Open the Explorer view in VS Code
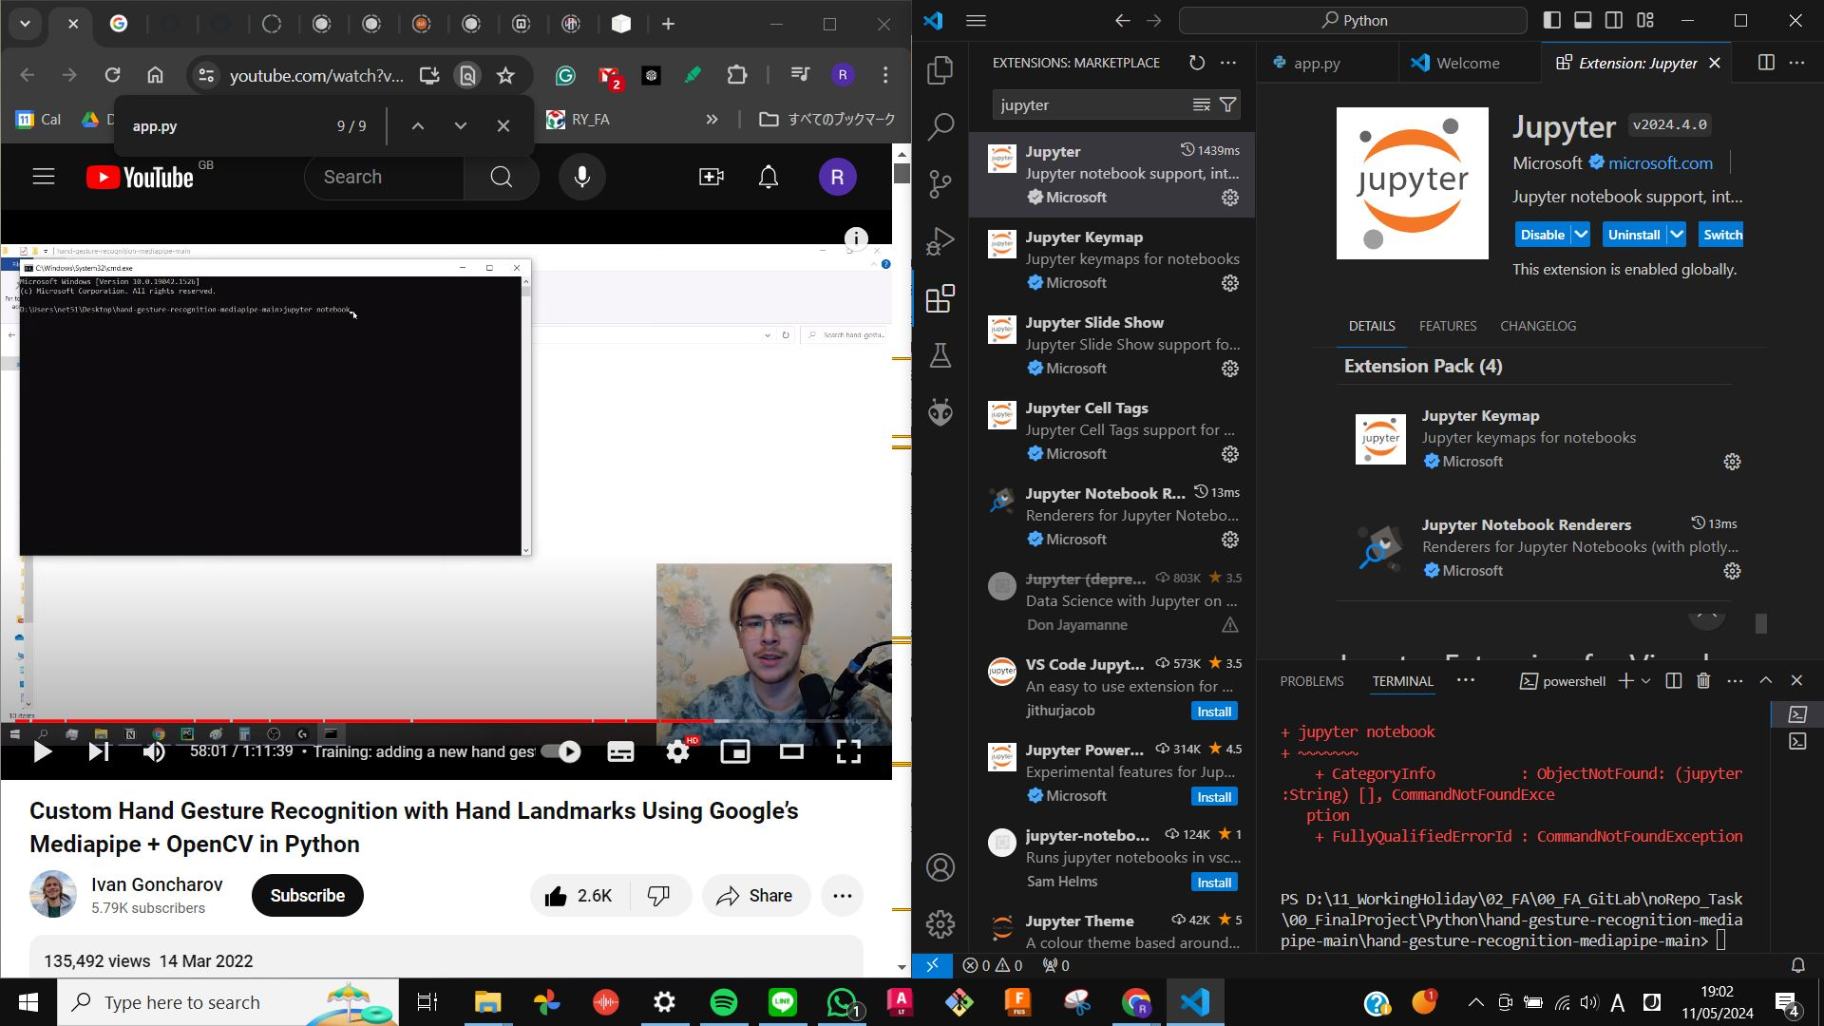 [x=940, y=70]
